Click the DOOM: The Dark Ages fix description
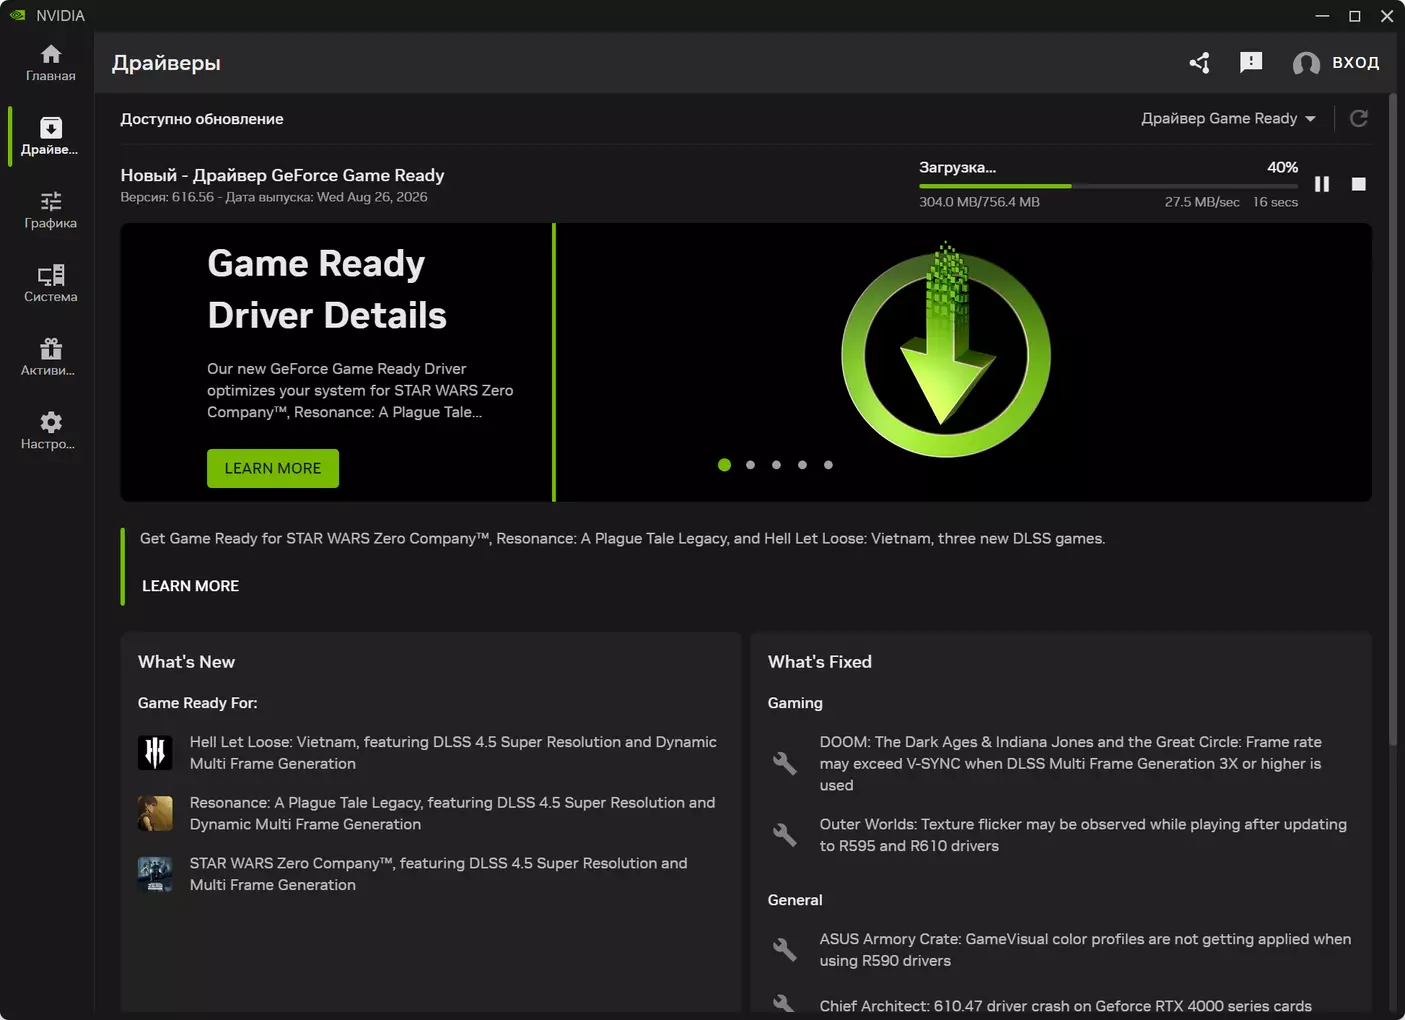This screenshot has width=1405, height=1020. pyautogui.click(x=1070, y=763)
